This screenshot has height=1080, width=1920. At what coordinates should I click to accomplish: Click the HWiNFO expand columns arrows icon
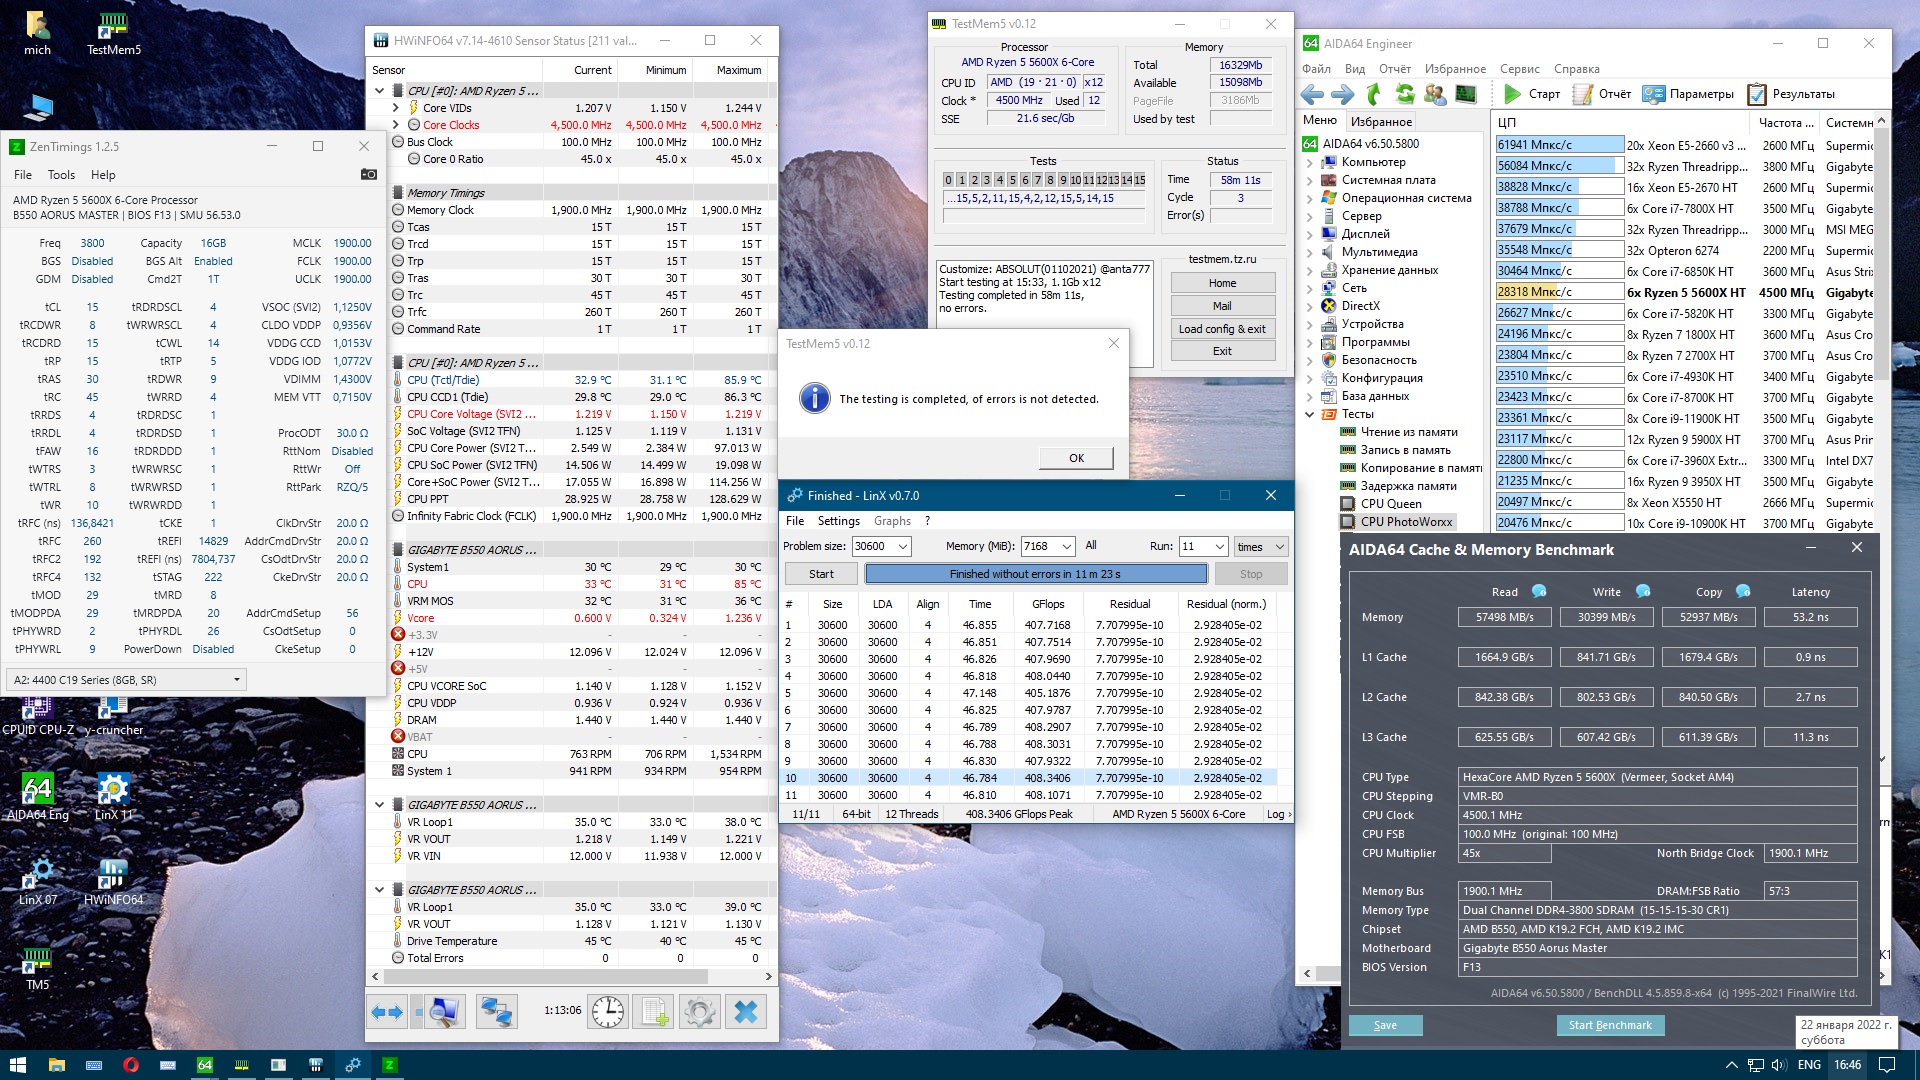(387, 1012)
